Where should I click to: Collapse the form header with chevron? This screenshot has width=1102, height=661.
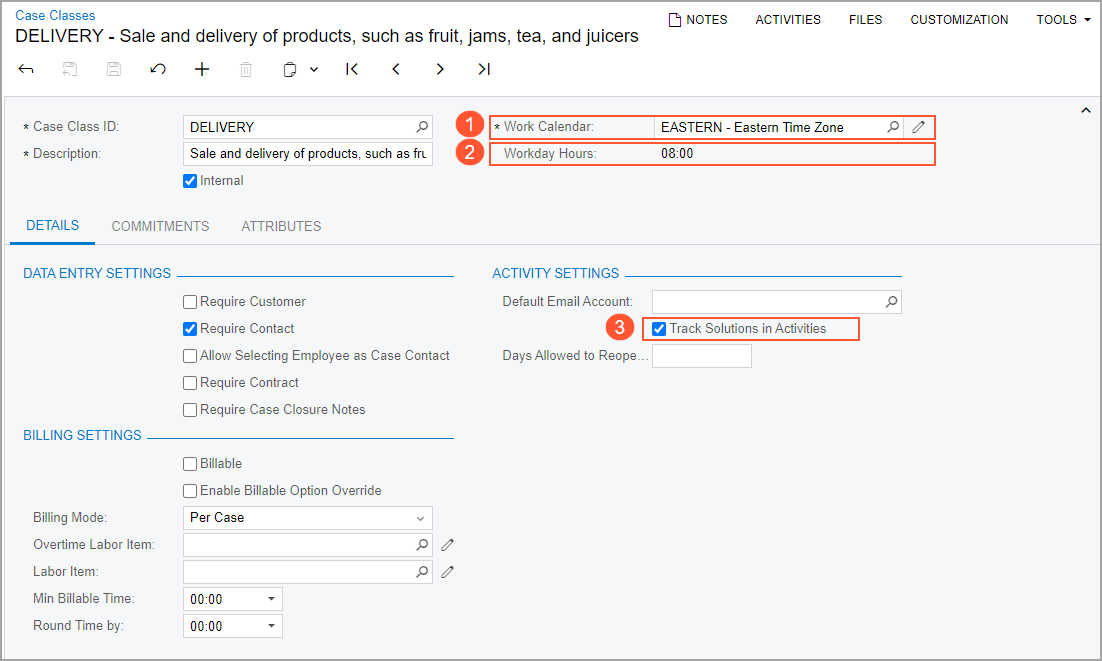click(1086, 110)
